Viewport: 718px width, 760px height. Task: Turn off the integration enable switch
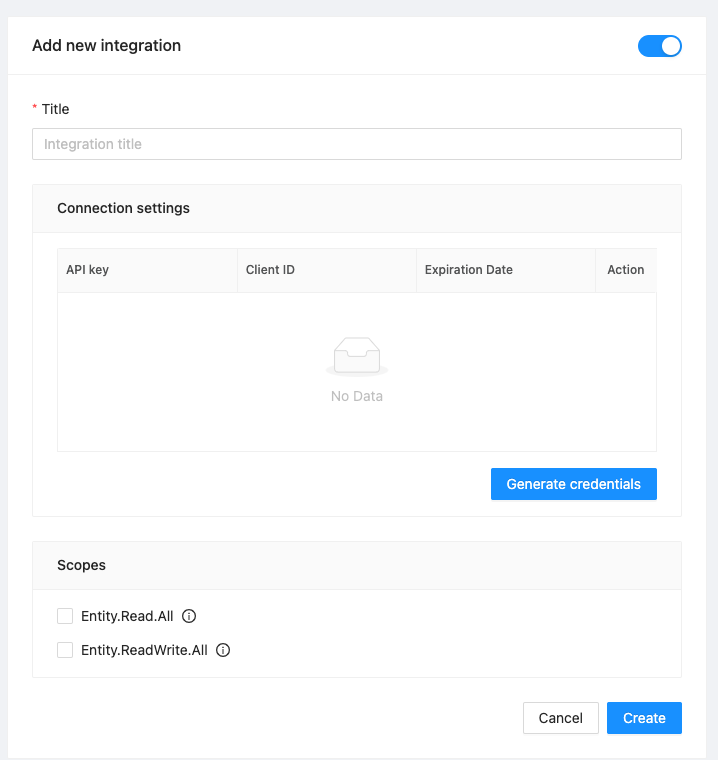coord(659,46)
